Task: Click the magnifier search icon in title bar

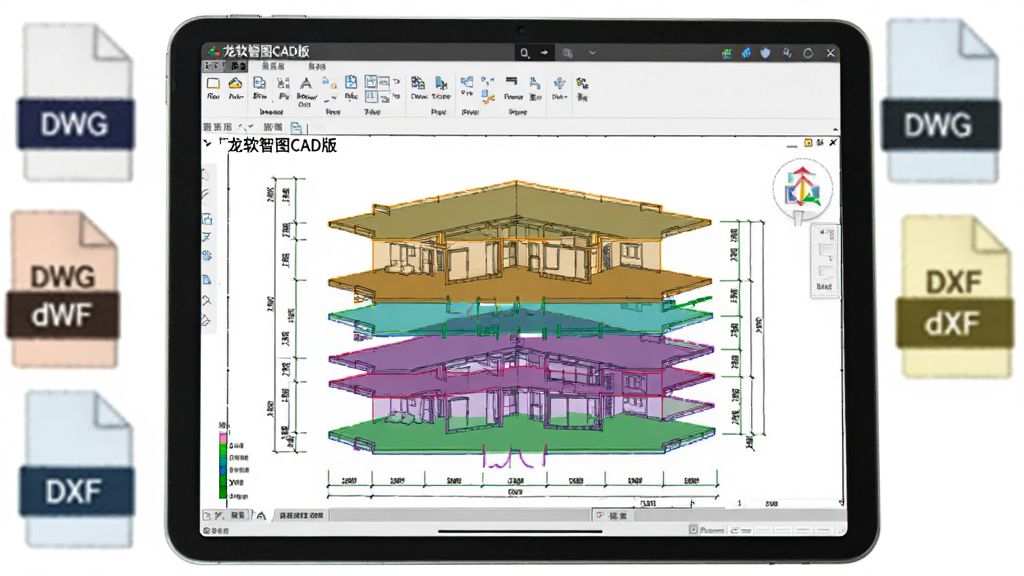Action: [524, 53]
